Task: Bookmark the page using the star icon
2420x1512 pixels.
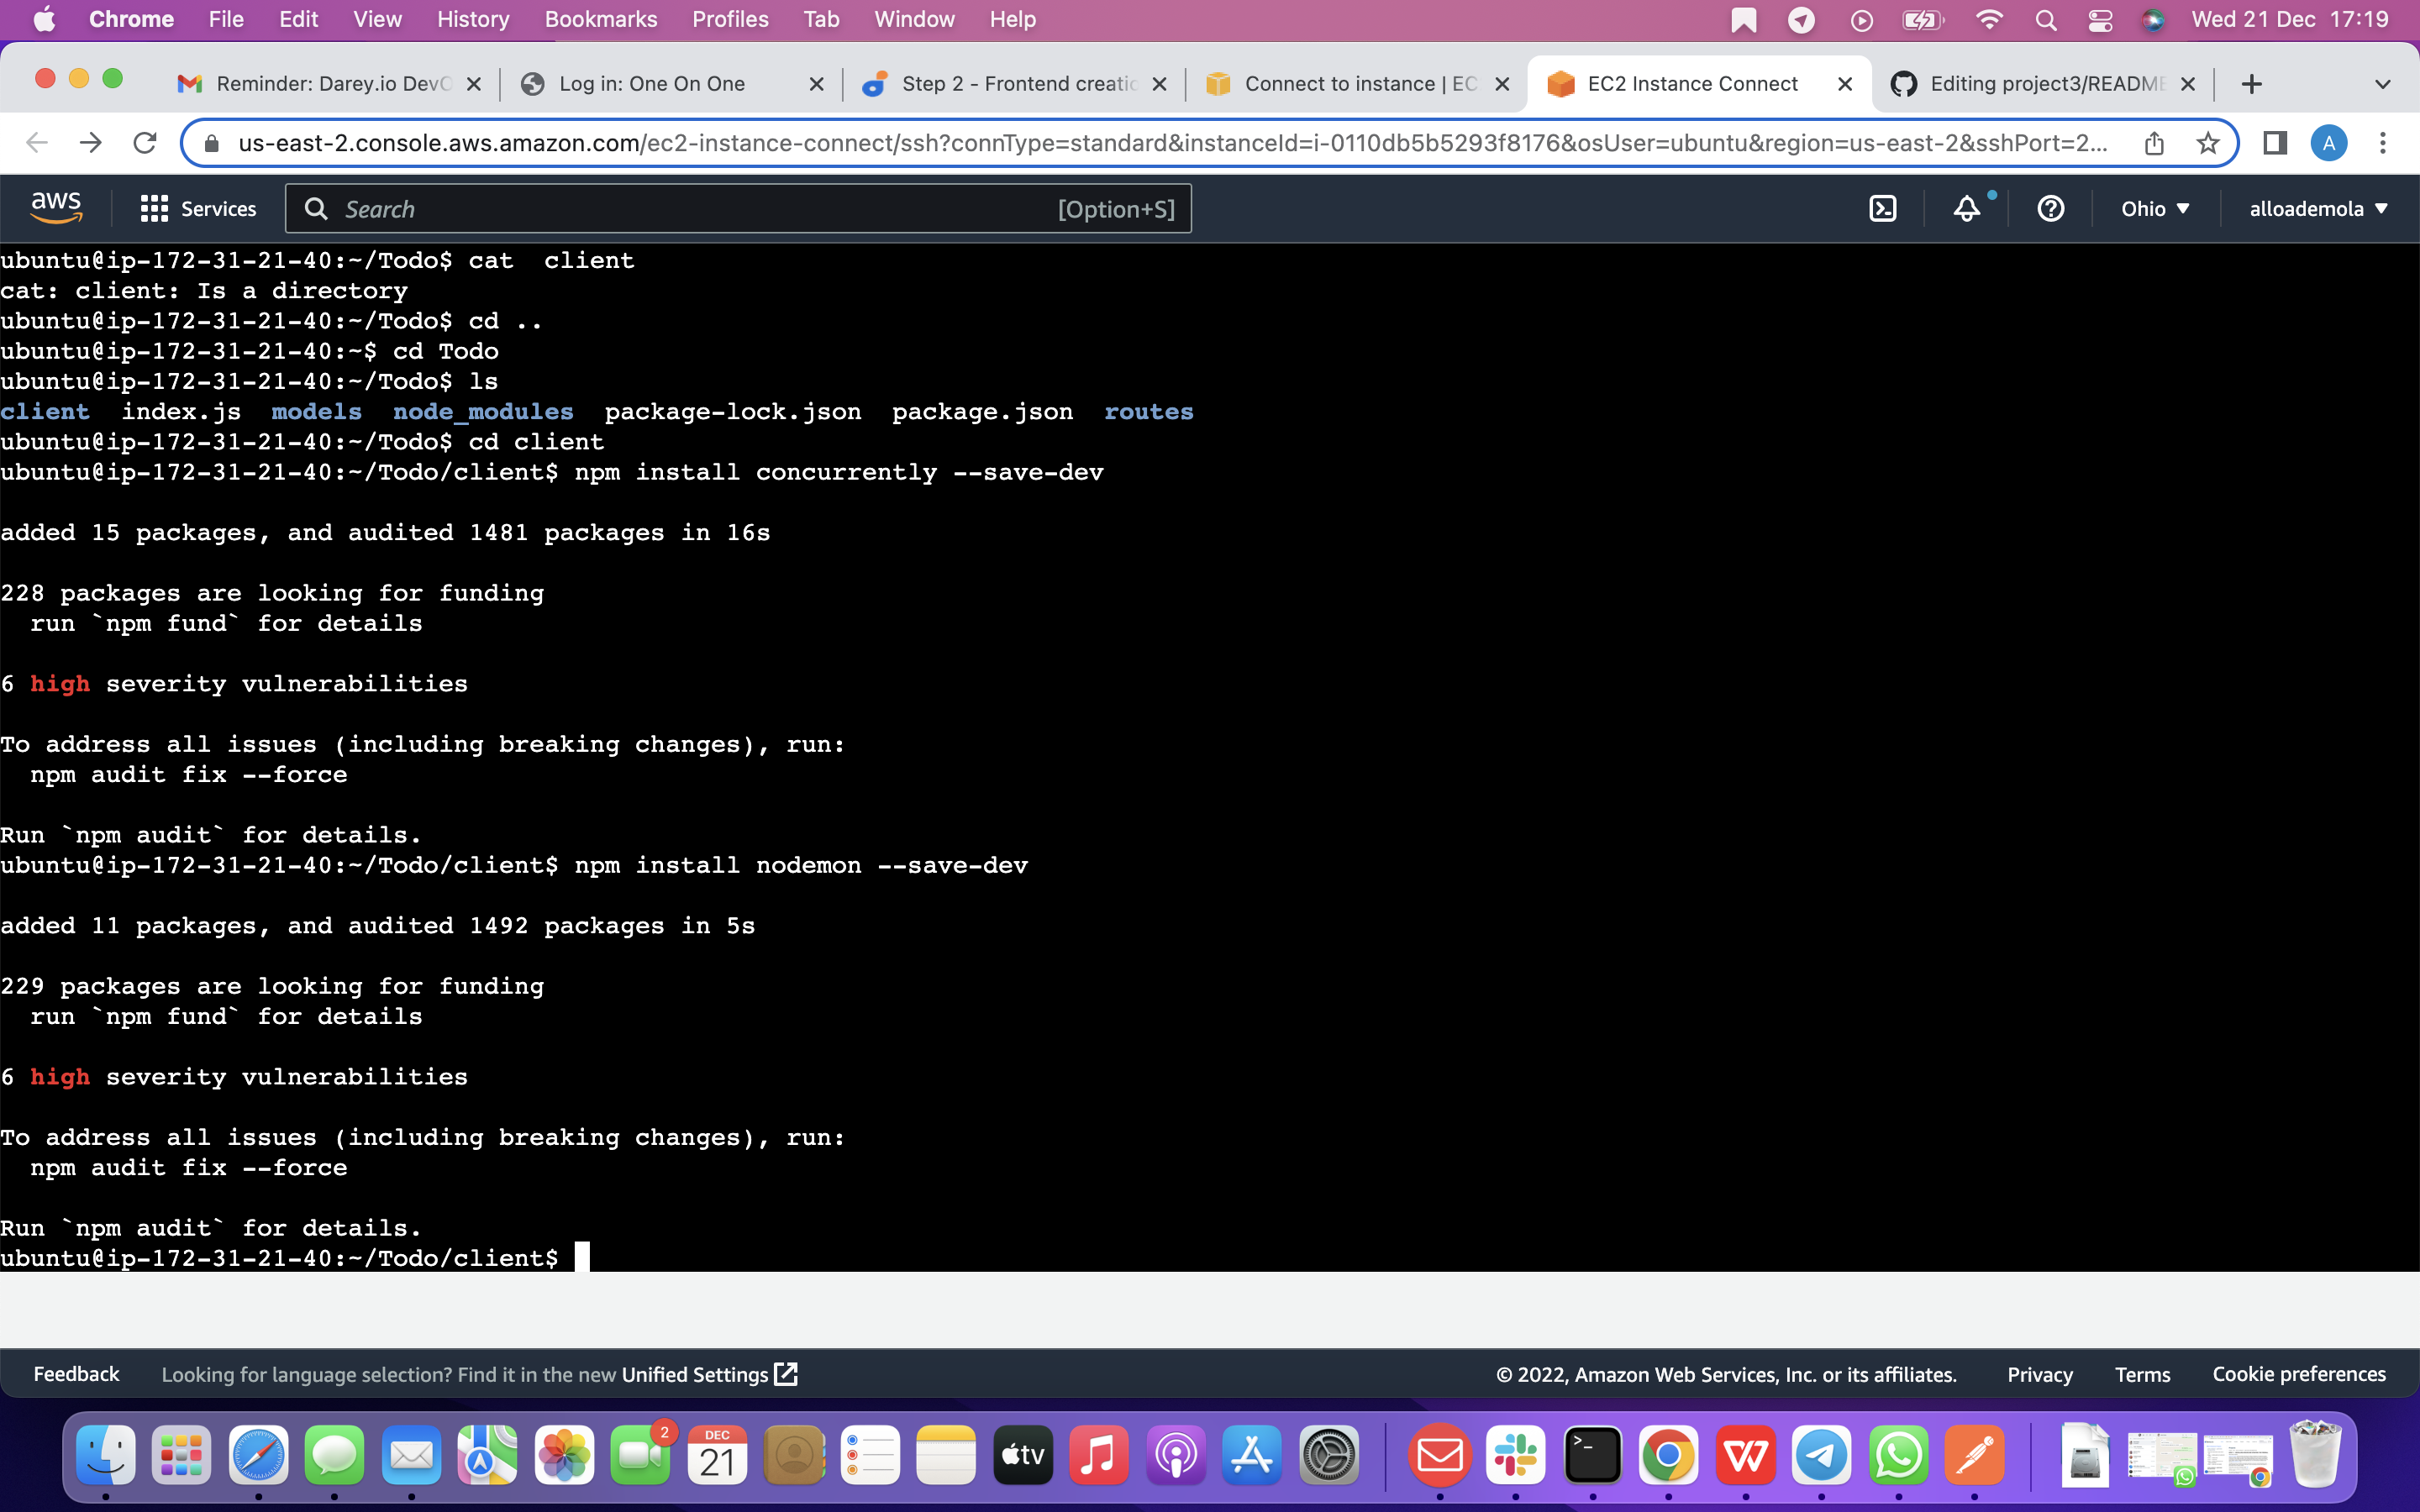Action: (x=2208, y=142)
